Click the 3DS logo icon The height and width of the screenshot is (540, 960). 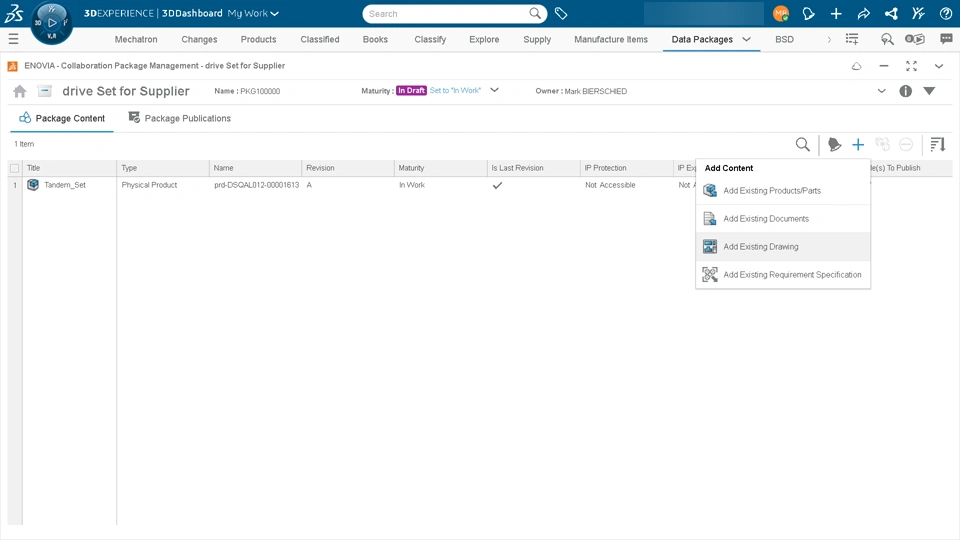pyautogui.click(x=13, y=13)
